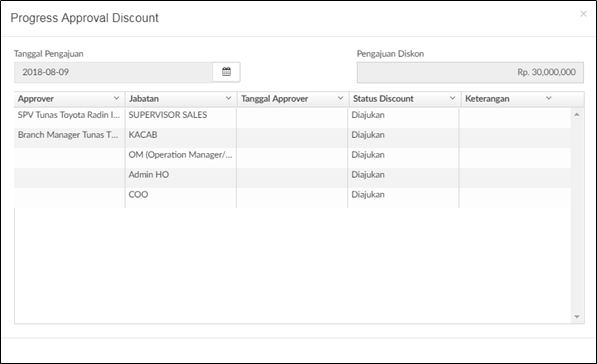The height and width of the screenshot is (364, 597).
Task: Select the Tanggal Pengajuan date field
Action: tap(113, 72)
